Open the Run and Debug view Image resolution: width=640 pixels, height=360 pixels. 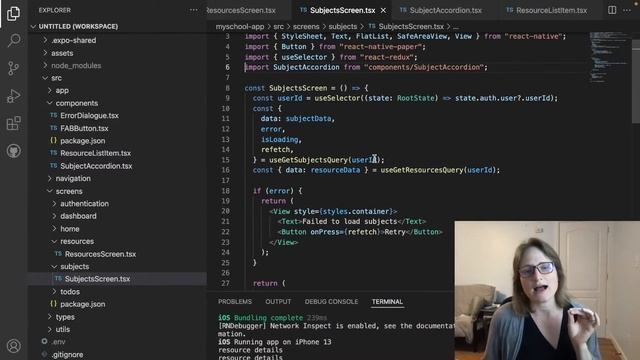coord(13,96)
